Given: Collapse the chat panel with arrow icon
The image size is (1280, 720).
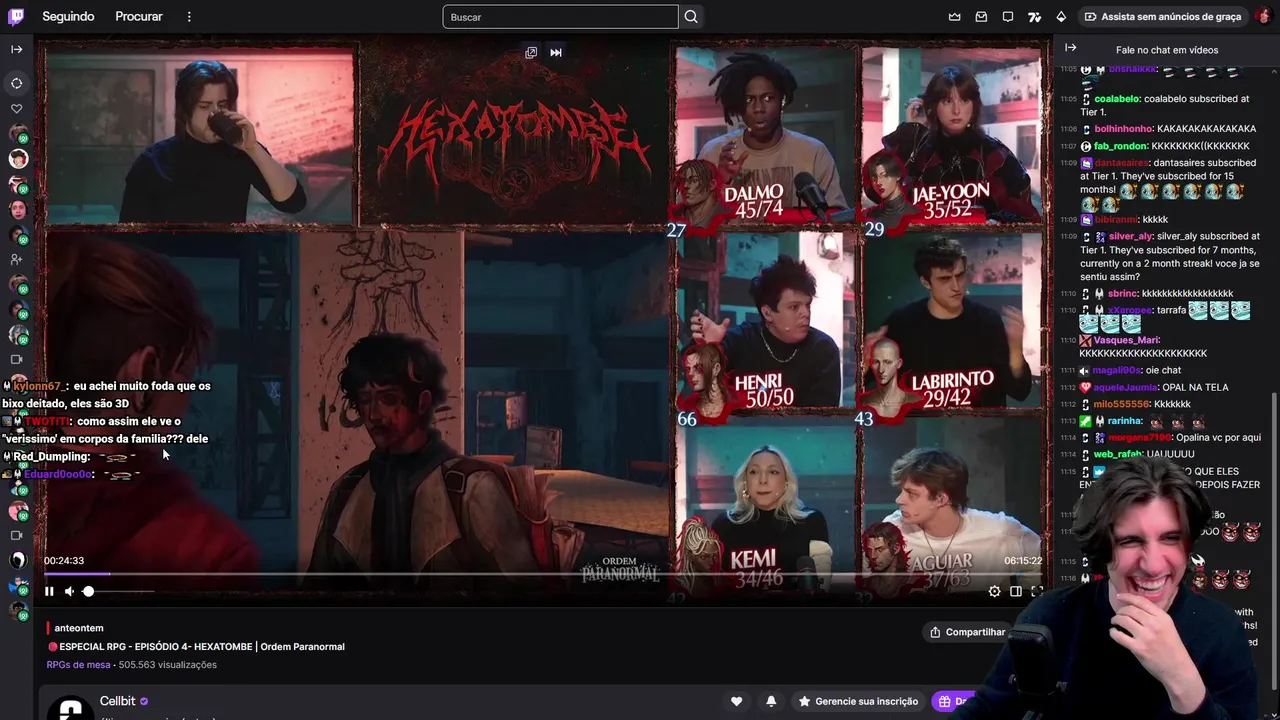Looking at the screenshot, I should pos(1070,48).
